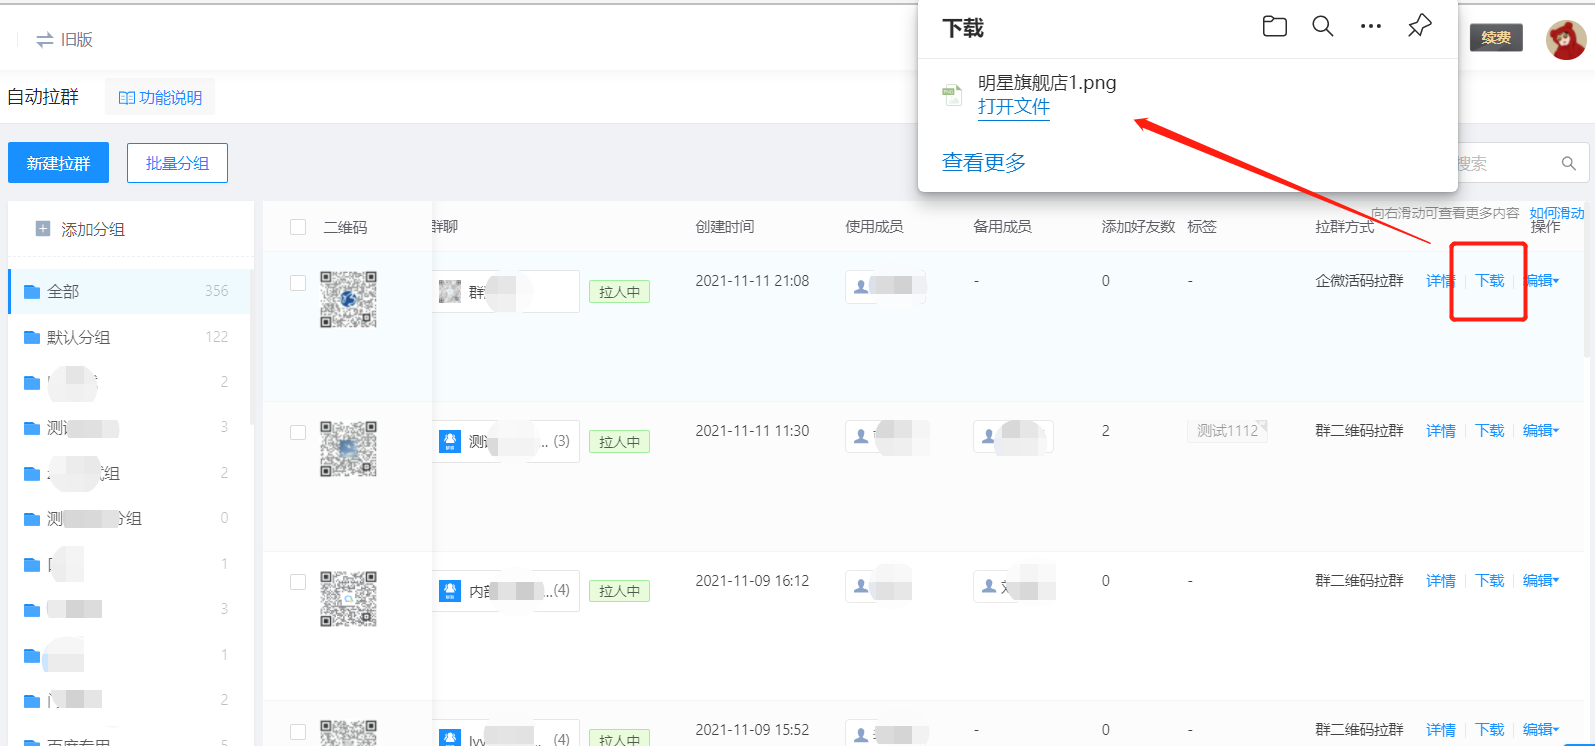Click the 创建时间 column header

725,227
